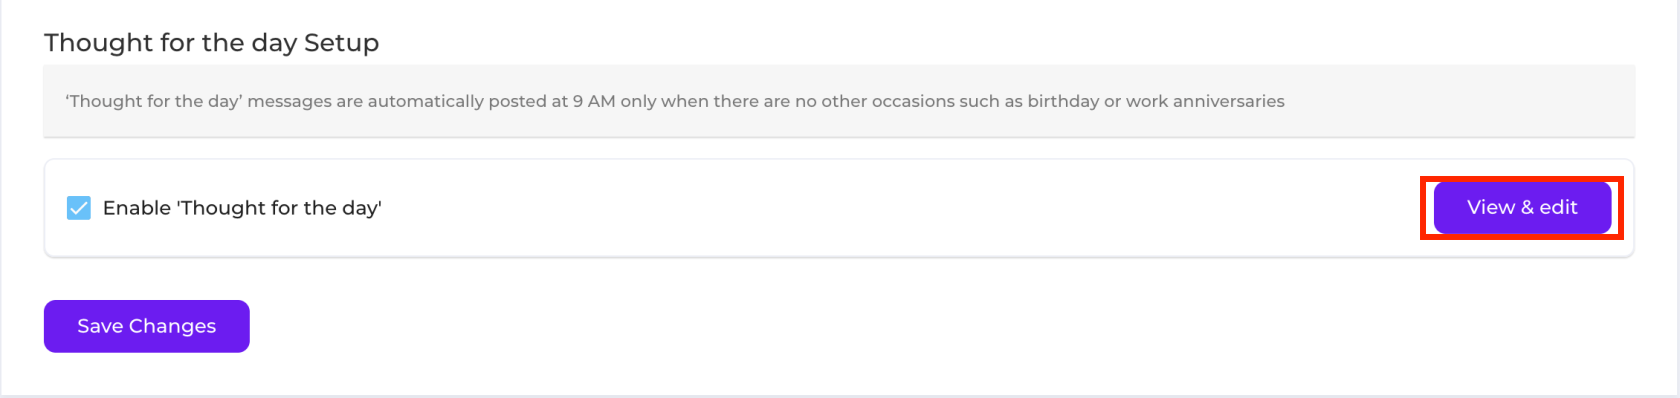Viewport: 1680px width, 398px height.
Task: Click the gray info note about 9 AM posting
Action: pyautogui.click(x=839, y=101)
